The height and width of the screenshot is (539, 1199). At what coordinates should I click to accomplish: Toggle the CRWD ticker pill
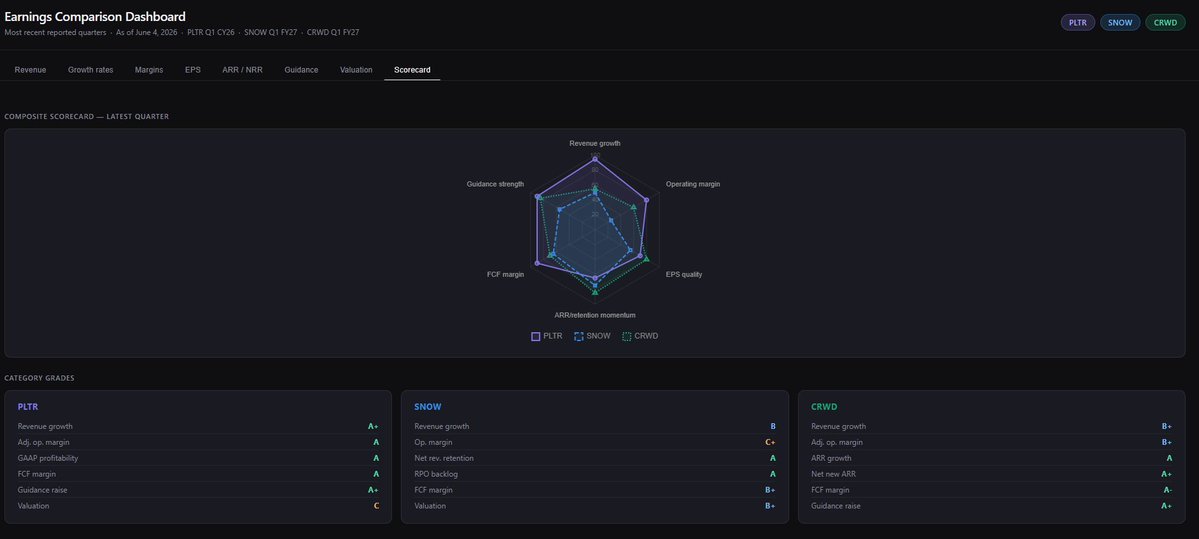[x=1165, y=22]
